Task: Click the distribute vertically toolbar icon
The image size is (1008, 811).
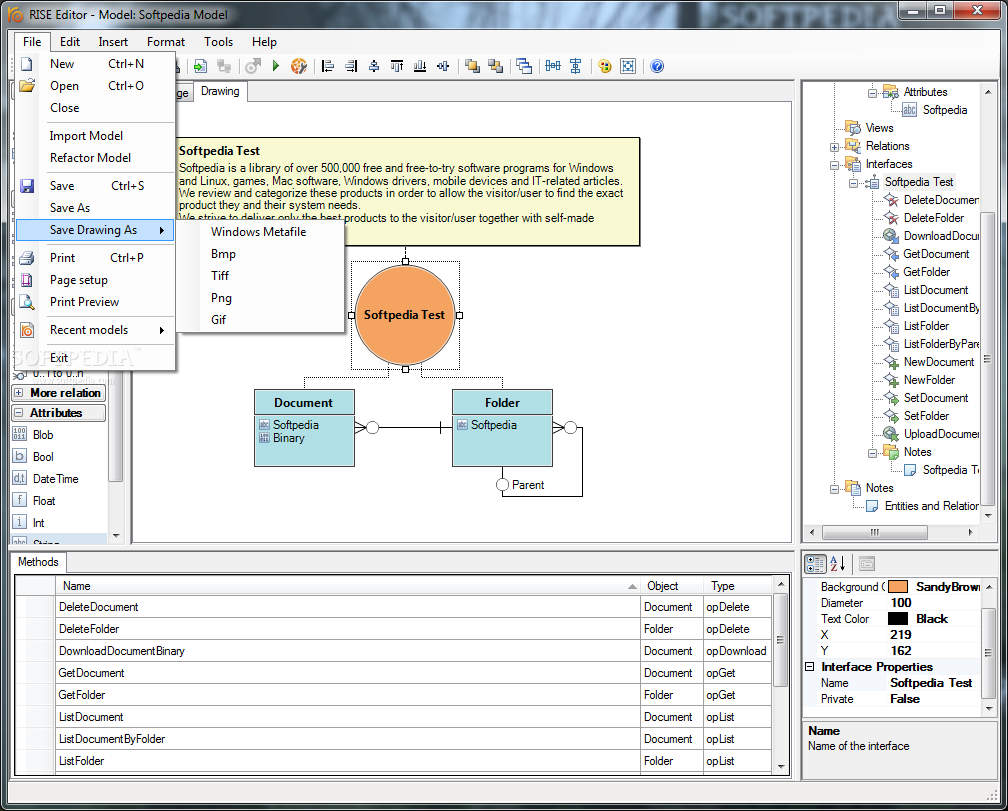Action: pos(576,66)
